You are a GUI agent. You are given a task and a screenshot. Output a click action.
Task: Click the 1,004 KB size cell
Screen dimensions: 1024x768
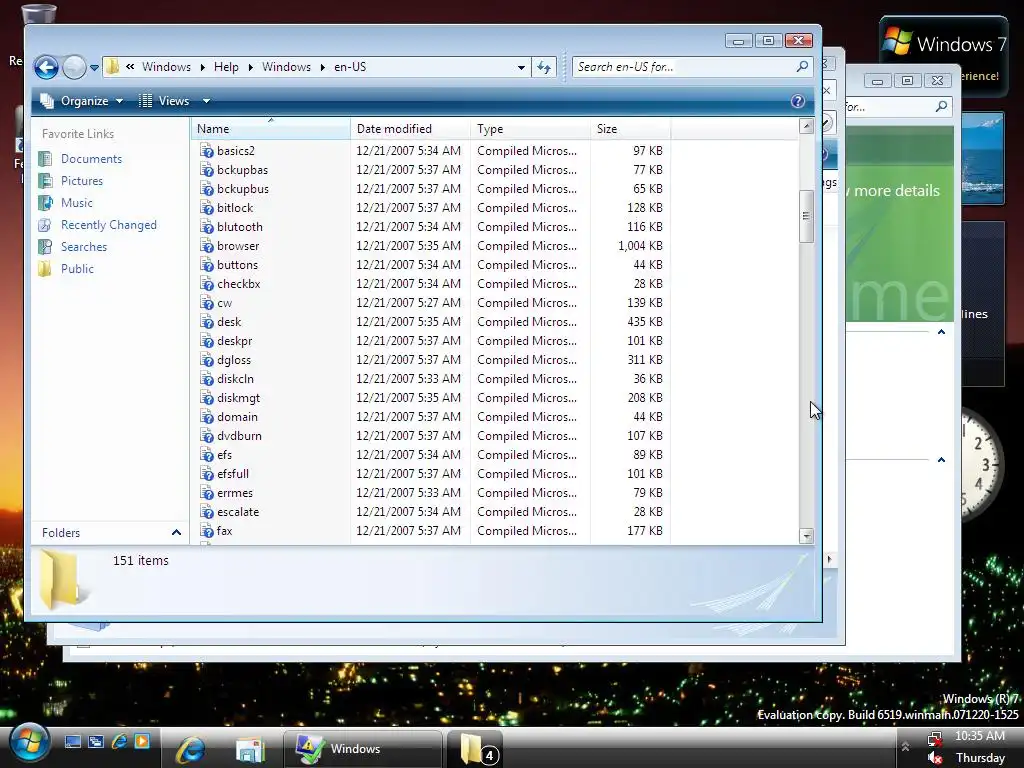click(640, 246)
